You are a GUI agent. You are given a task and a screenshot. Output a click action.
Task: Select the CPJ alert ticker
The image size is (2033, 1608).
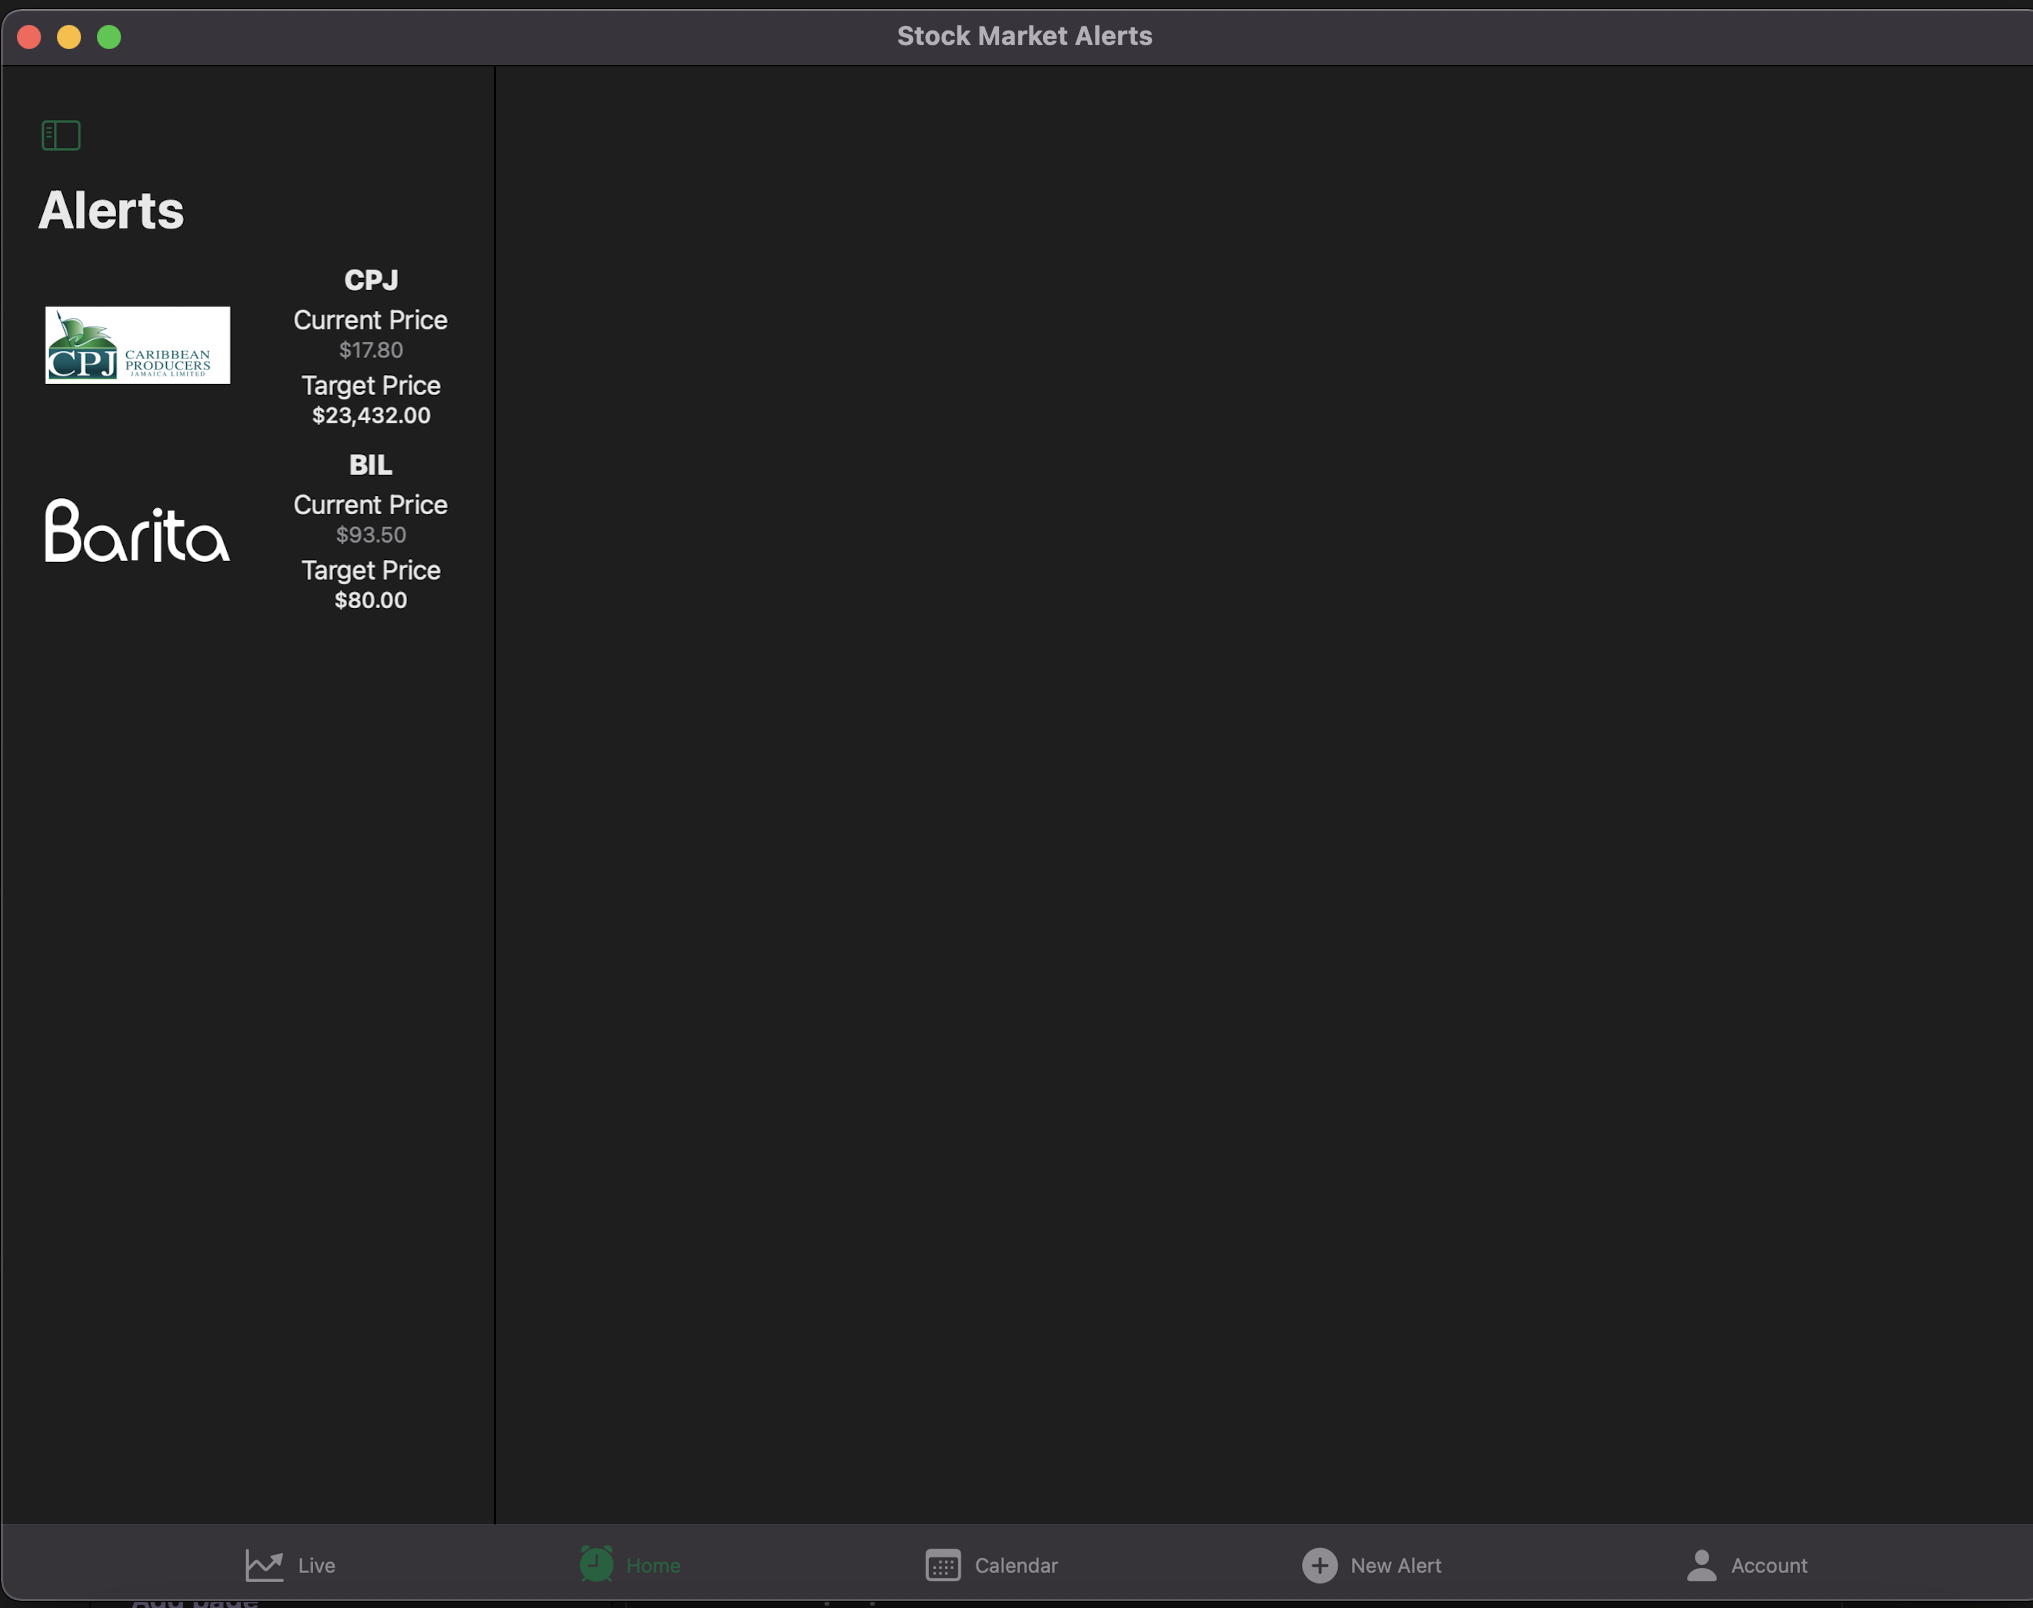[x=371, y=280]
